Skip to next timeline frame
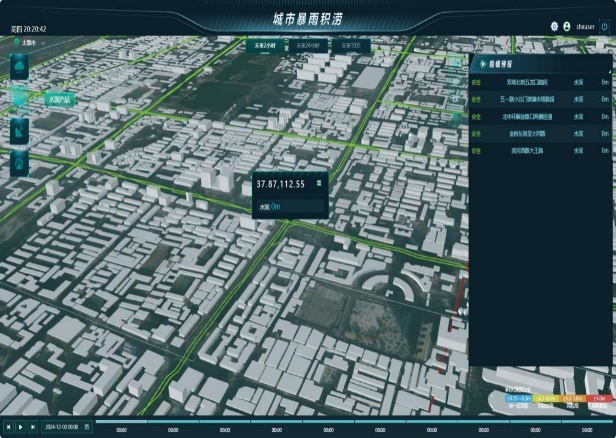The width and height of the screenshot is (616, 438). tap(33, 427)
